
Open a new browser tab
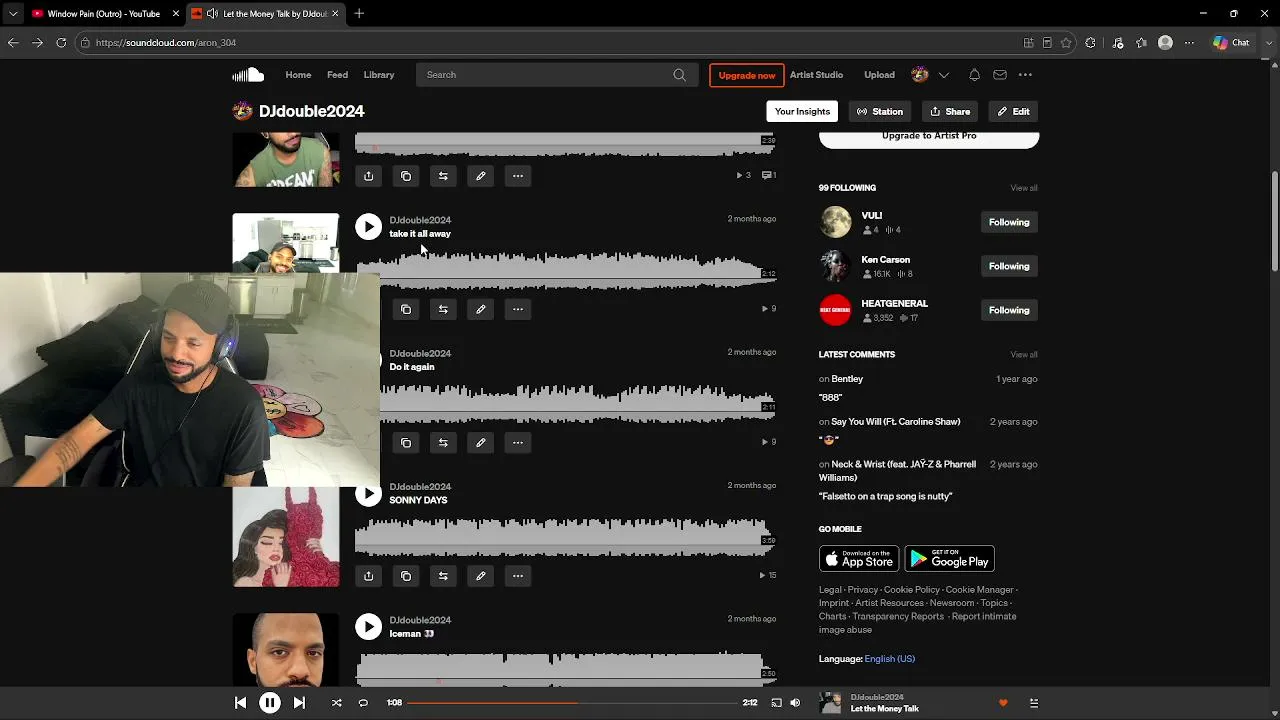[359, 14]
